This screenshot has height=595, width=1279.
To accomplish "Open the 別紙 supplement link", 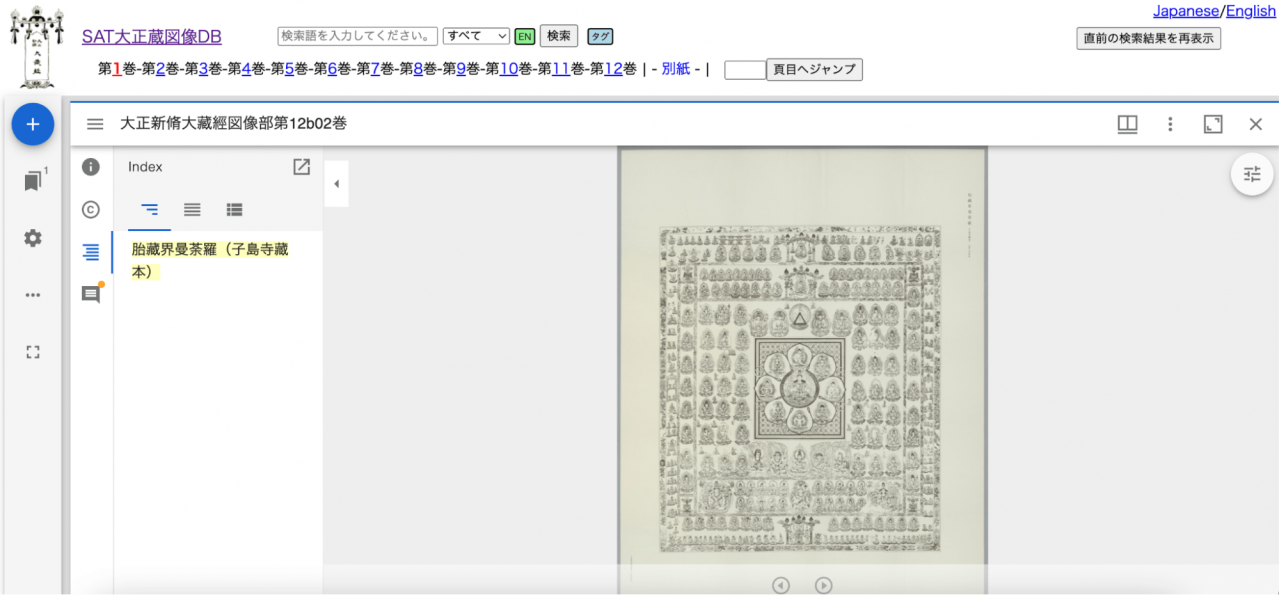I will click(676, 69).
